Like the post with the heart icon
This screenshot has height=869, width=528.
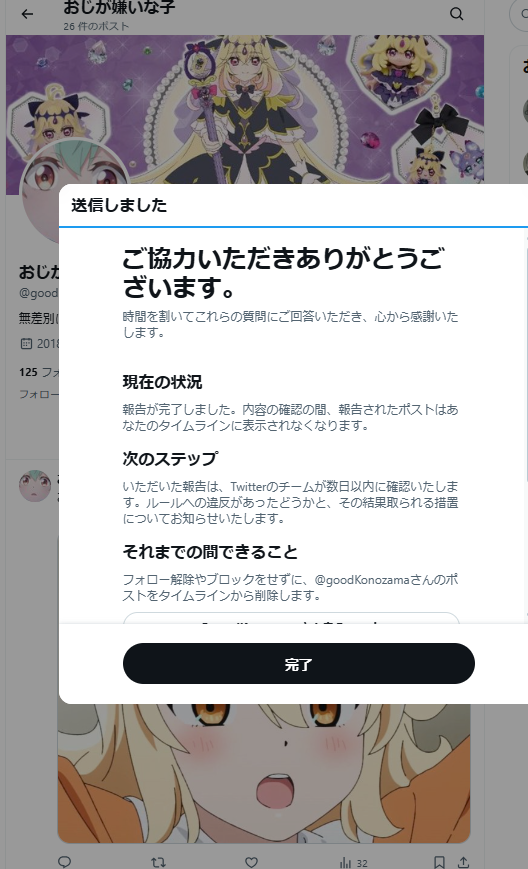click(x=252, y=862)
